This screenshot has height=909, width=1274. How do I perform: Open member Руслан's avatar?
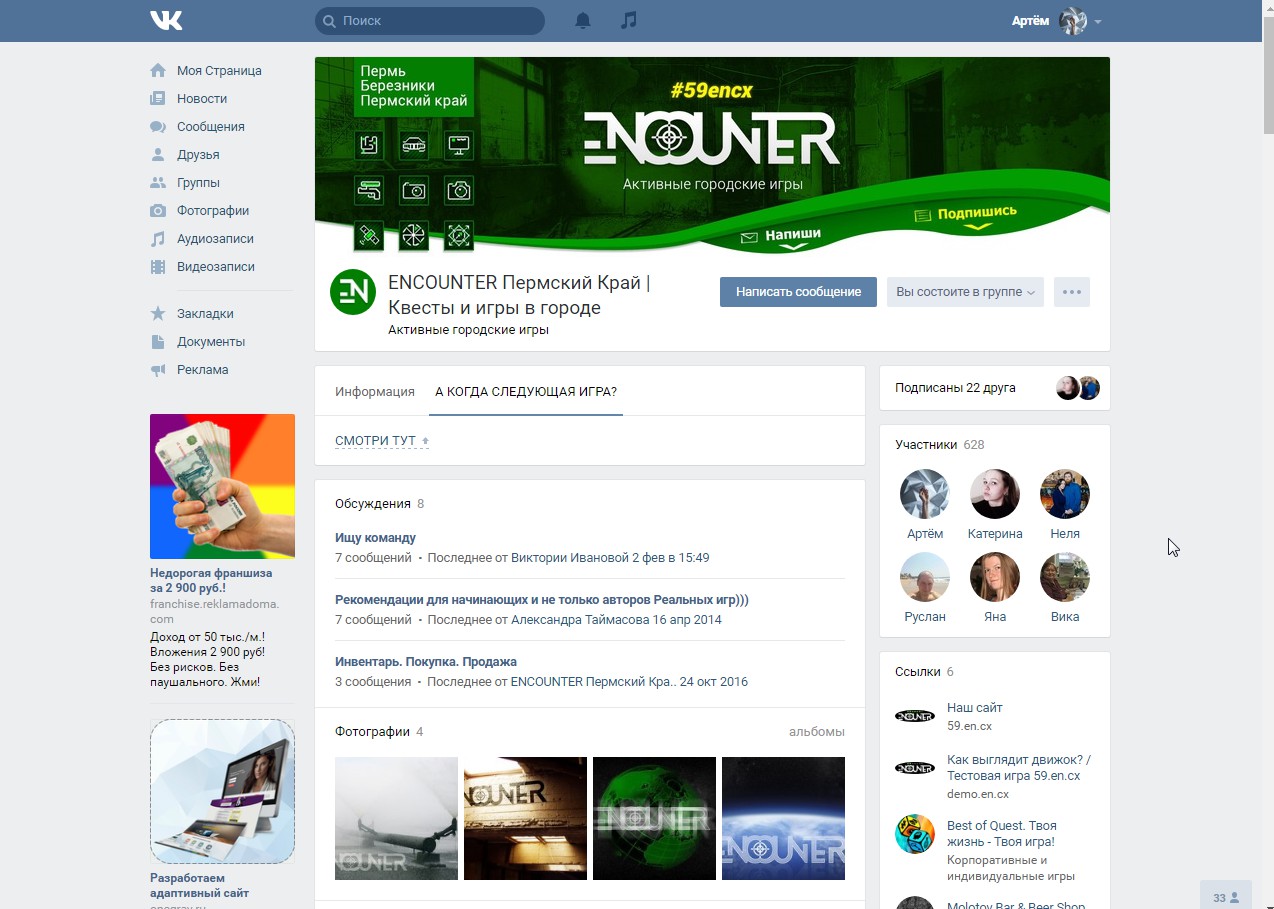tap(925, 577)
